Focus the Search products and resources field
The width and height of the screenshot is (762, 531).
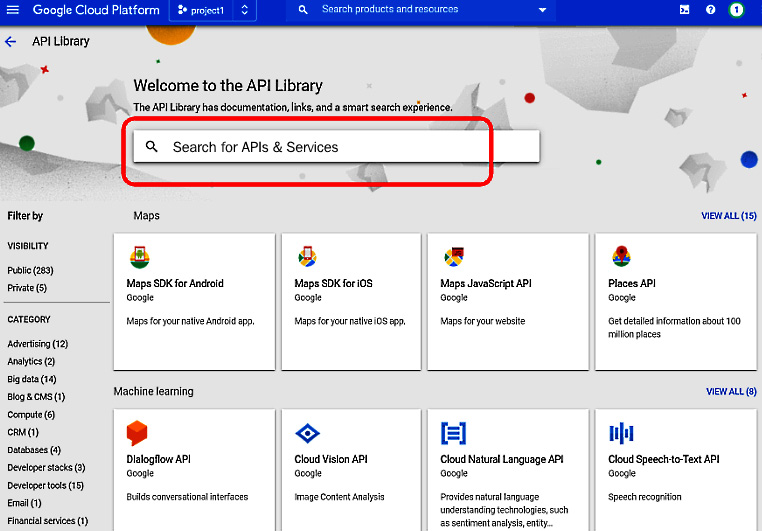420,10
